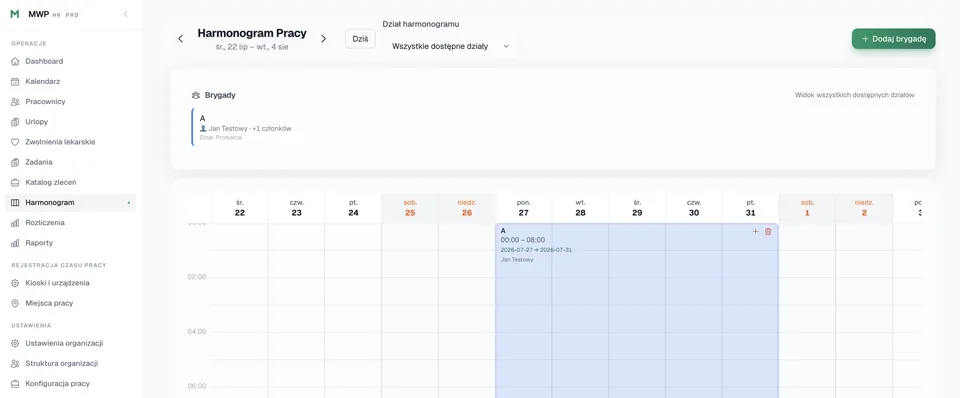The width and height of the screenshot is (960, 398).
Task: Open Rozliczenia page
Action: point(70,223)
